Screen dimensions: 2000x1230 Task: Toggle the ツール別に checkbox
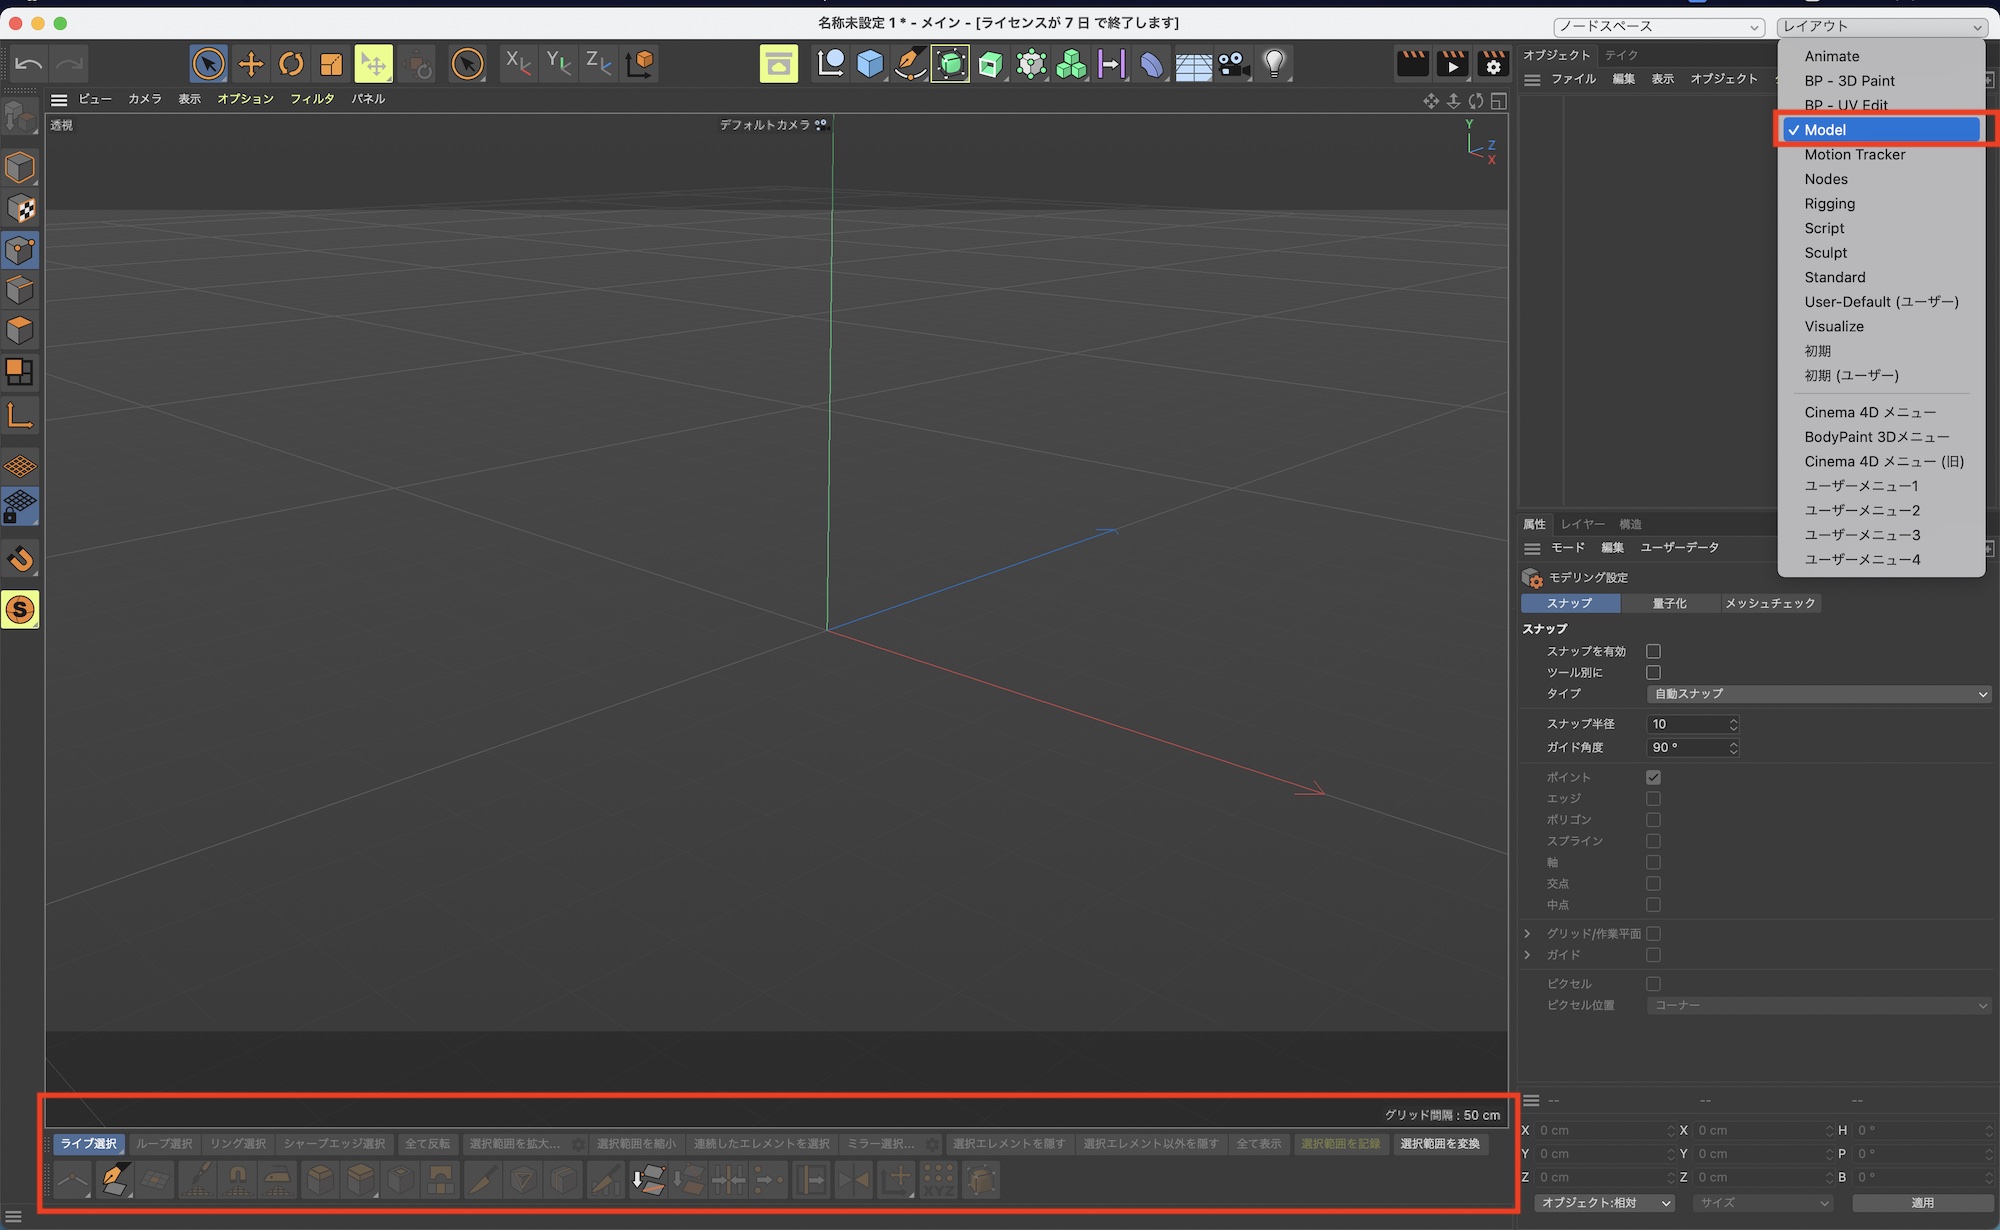[x=1653, y=673]
